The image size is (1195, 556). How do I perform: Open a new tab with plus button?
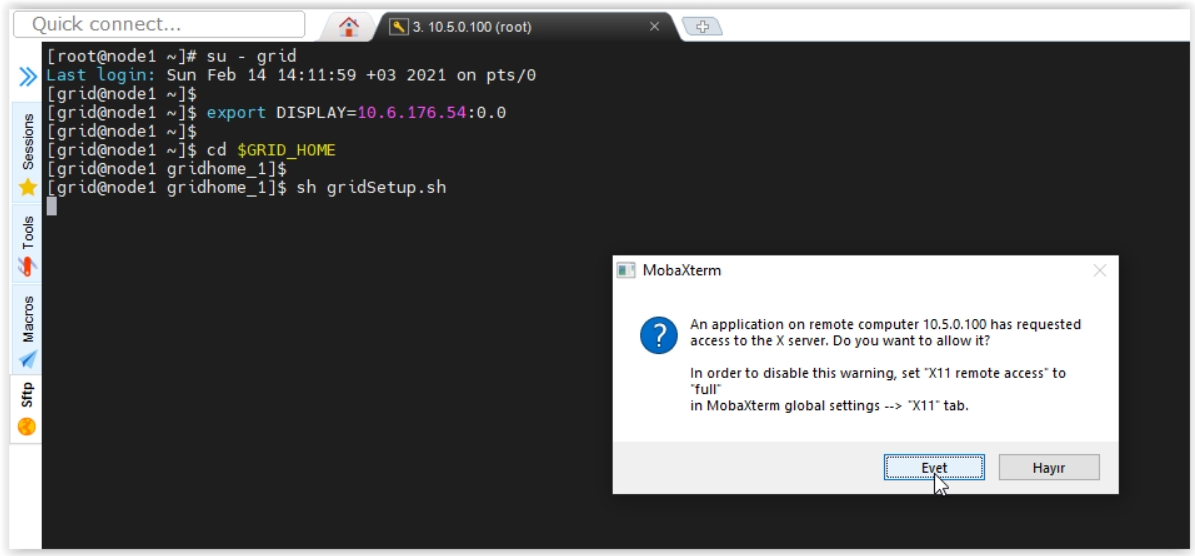(703, 27)
